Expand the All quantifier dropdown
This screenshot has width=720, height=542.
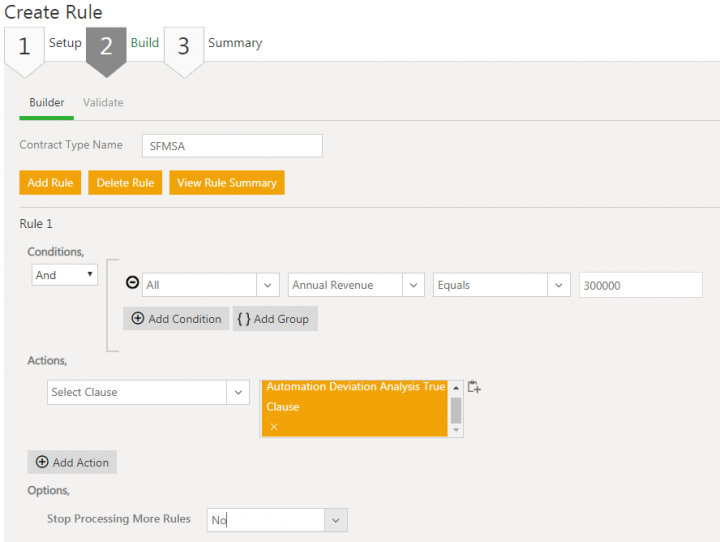[x=210, y=285]
